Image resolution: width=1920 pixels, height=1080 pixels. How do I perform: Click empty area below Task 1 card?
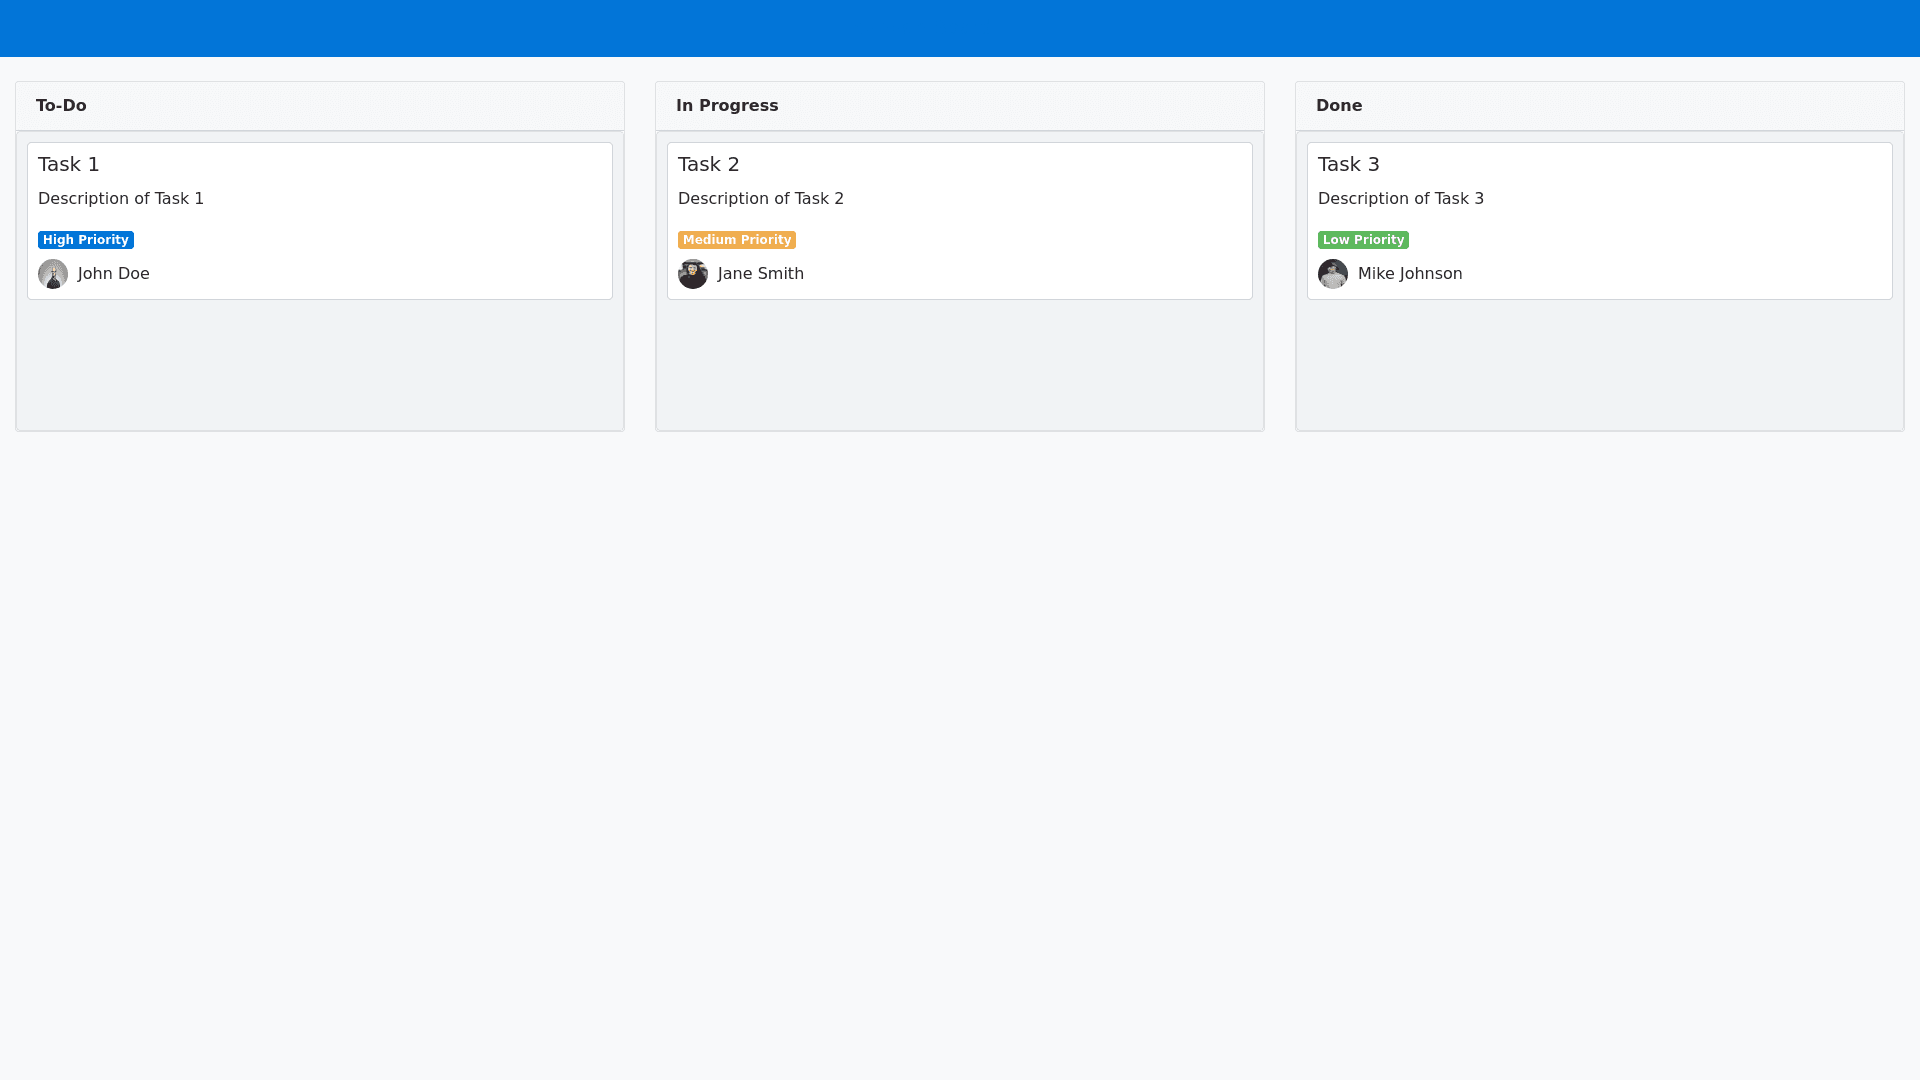click(x=320, y=365)
